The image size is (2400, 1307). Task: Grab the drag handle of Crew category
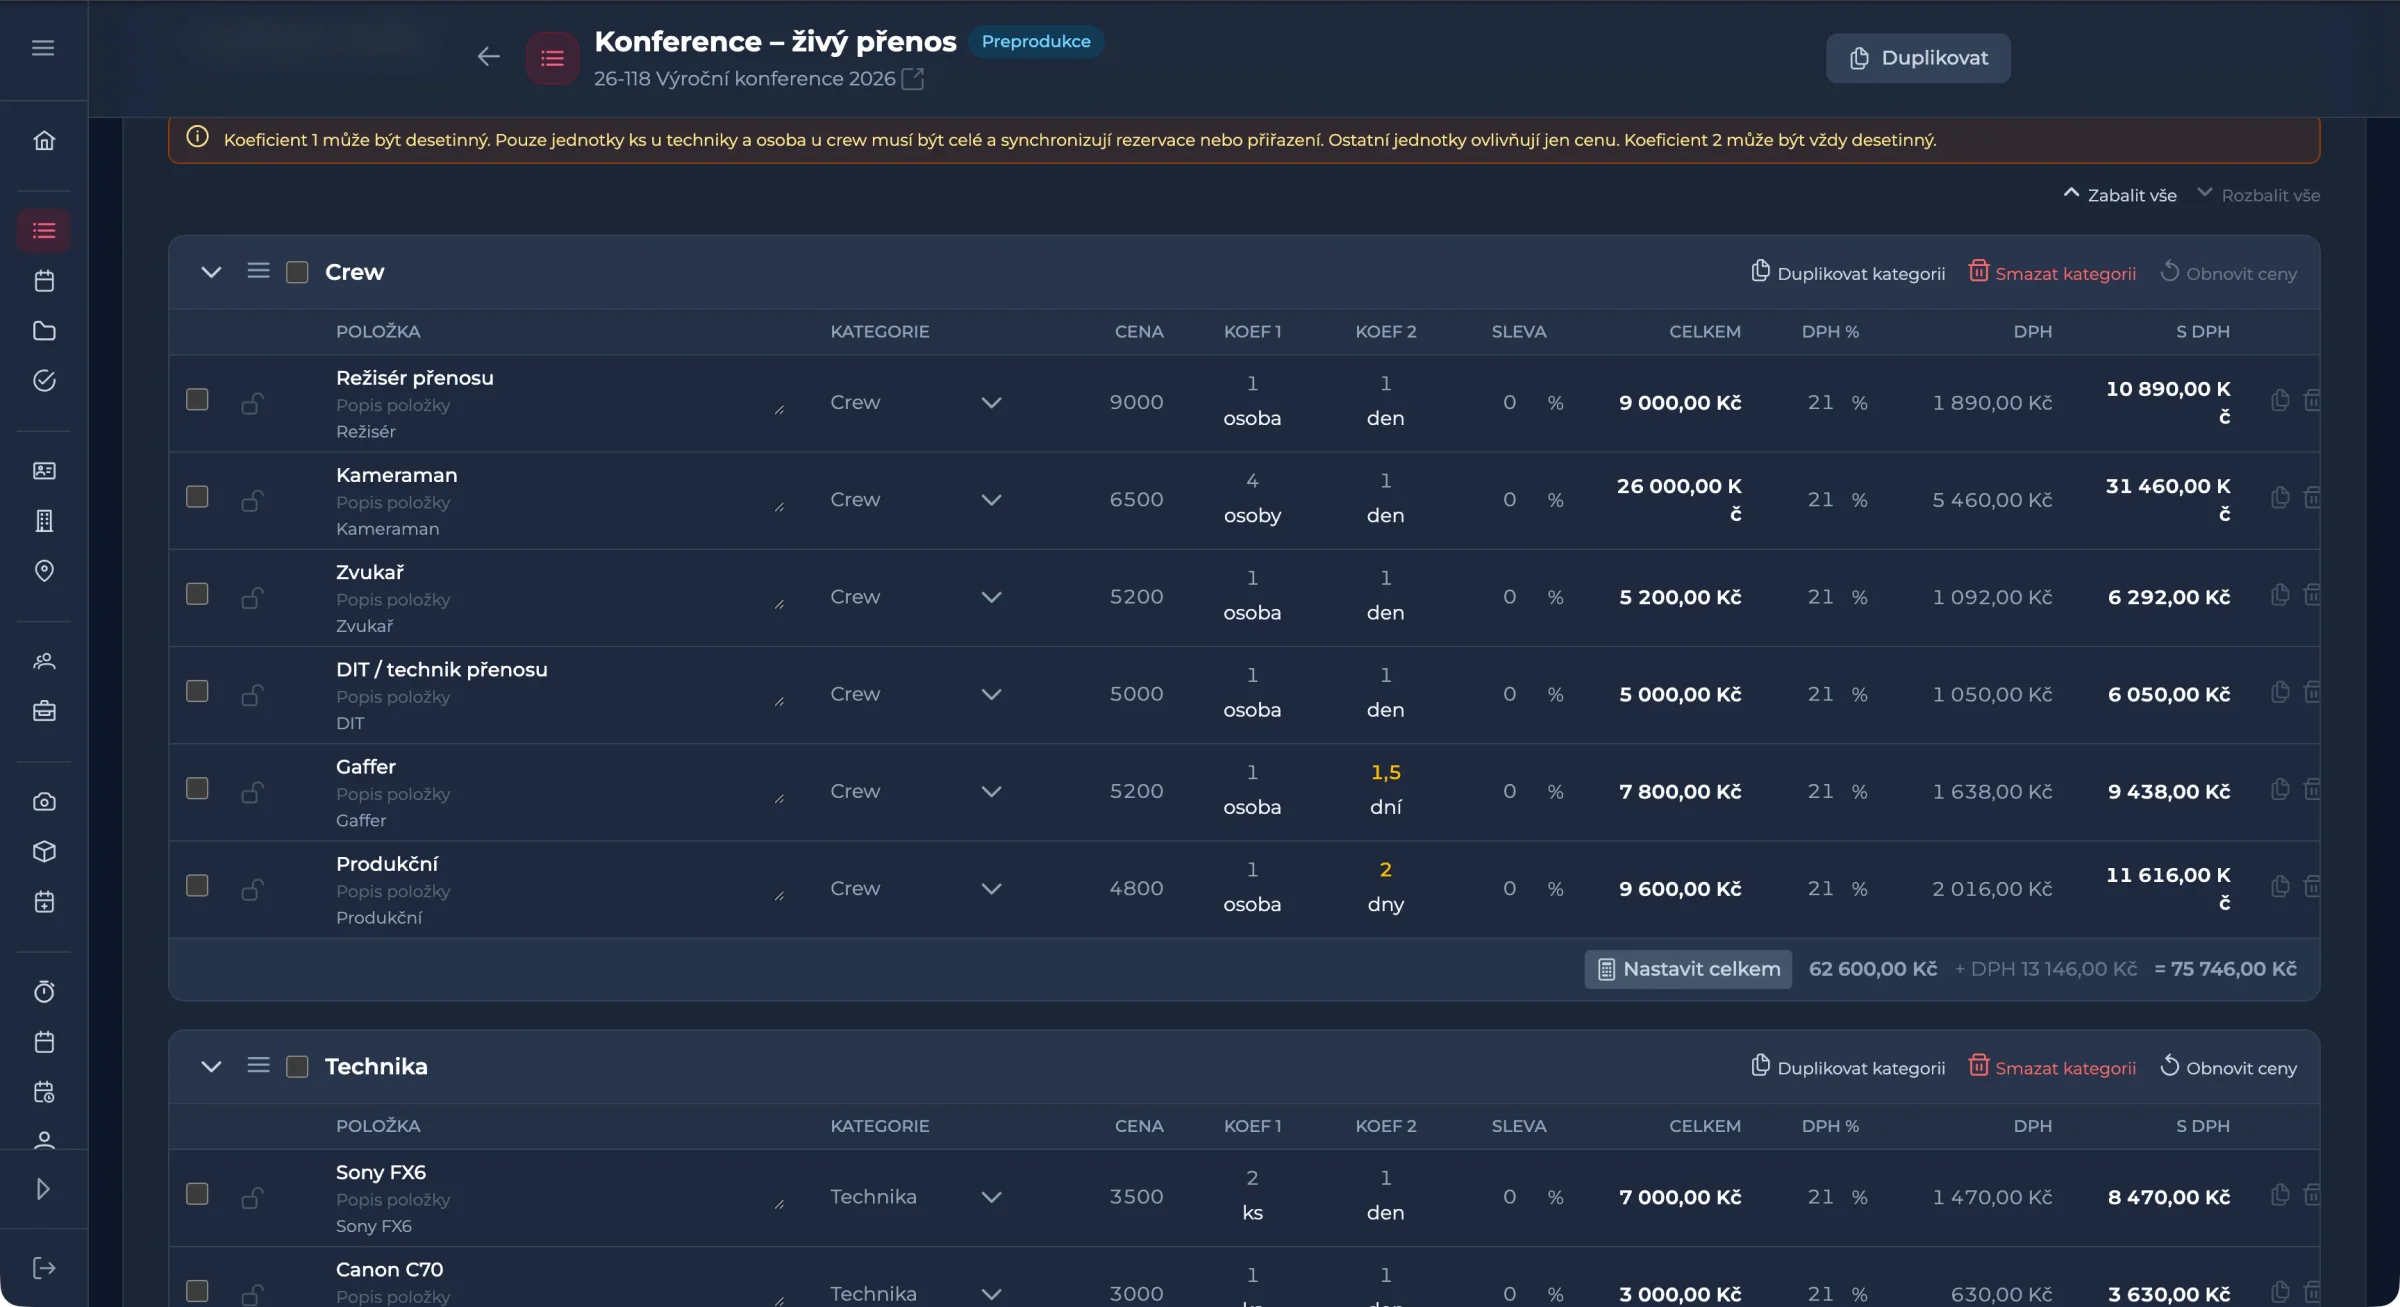258,271
